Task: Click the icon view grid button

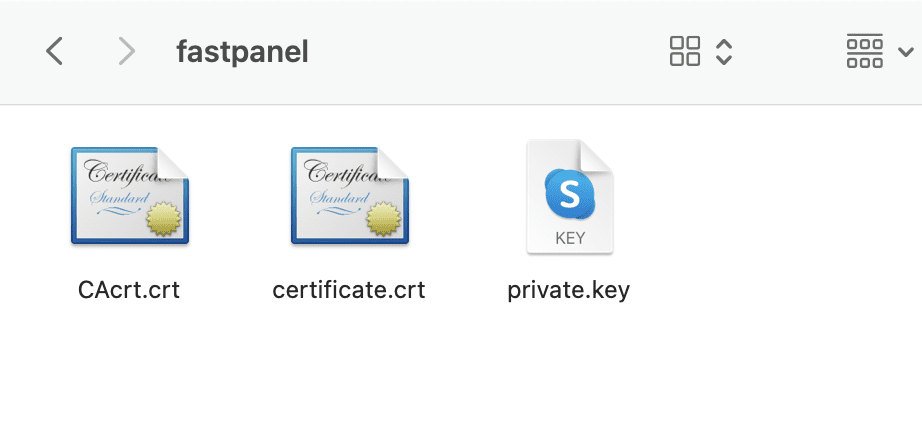Action: [x=685, y=51]
